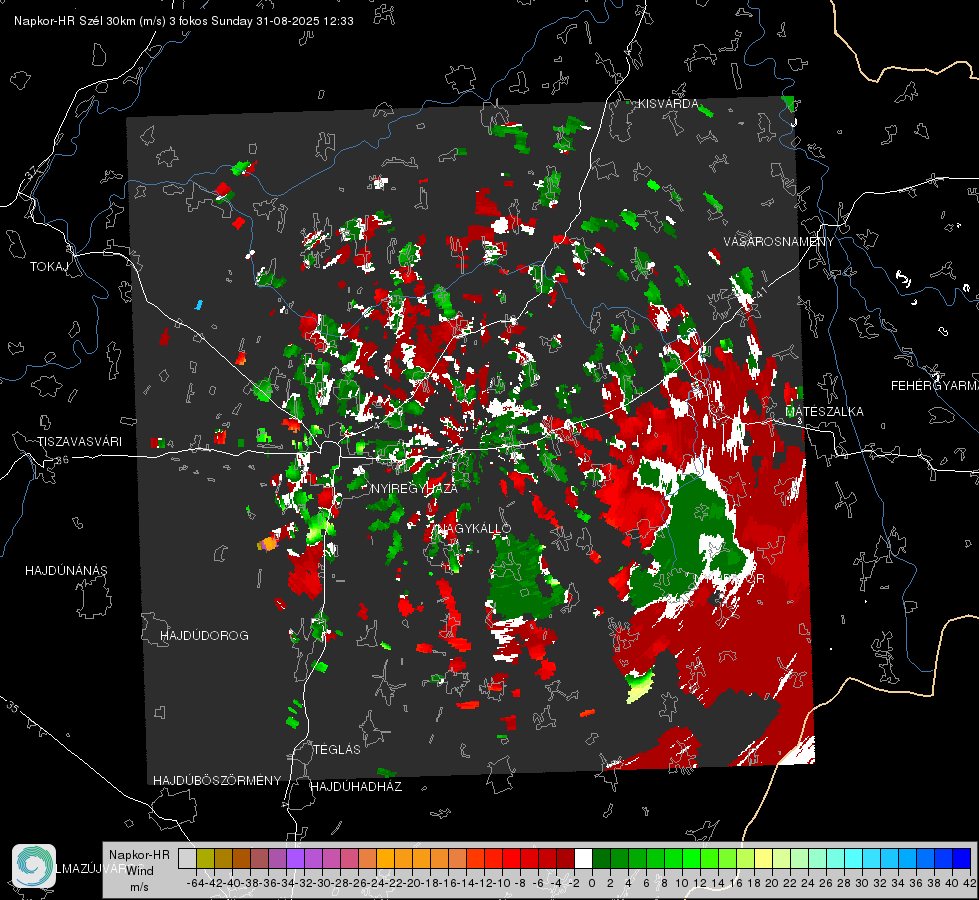Click the NYÍREGYHÁZA city label
This screenshot has height=900, width=979.
tap(414, 488)
